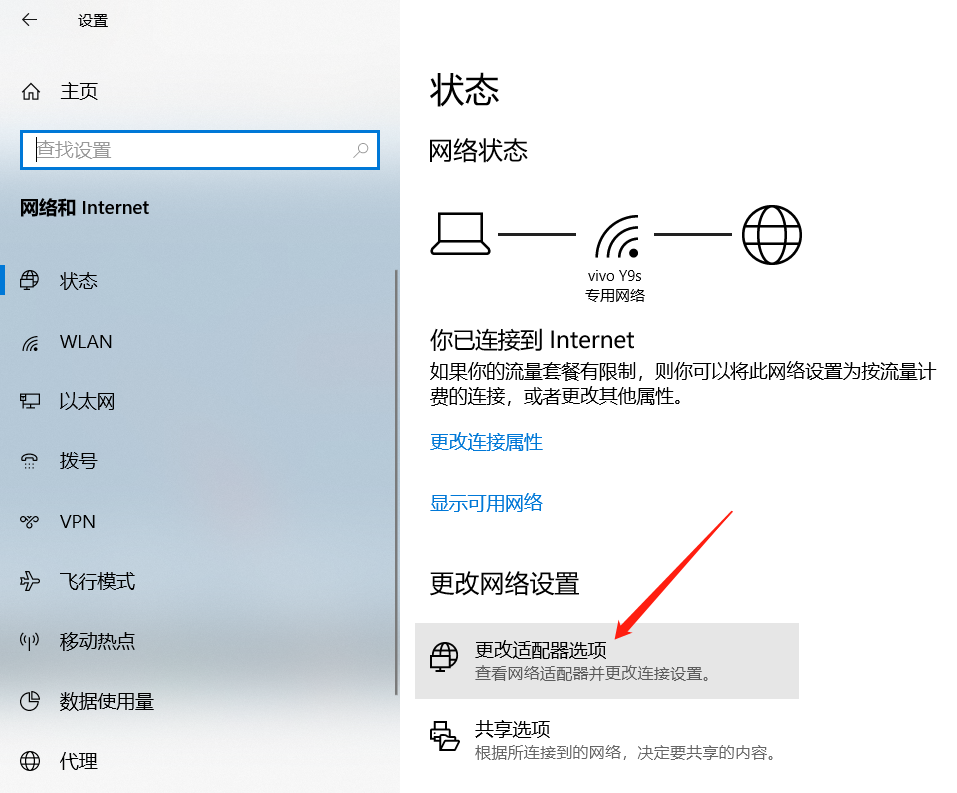Click the sharing options printer icon
The width and height of the screenshot is (957, 793).
click(444, 736)
